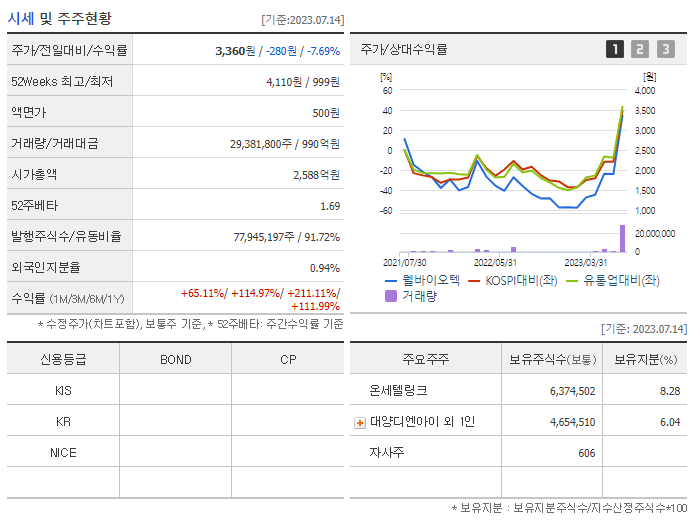
Task: Switch to chart tab 2
Action: [x=640, y=49]
